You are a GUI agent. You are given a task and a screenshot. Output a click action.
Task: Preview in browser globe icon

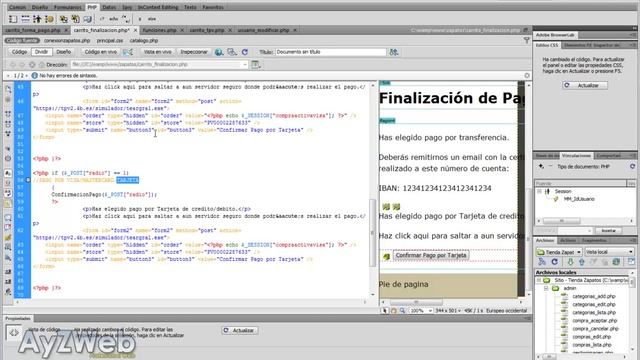pos(219,52)
